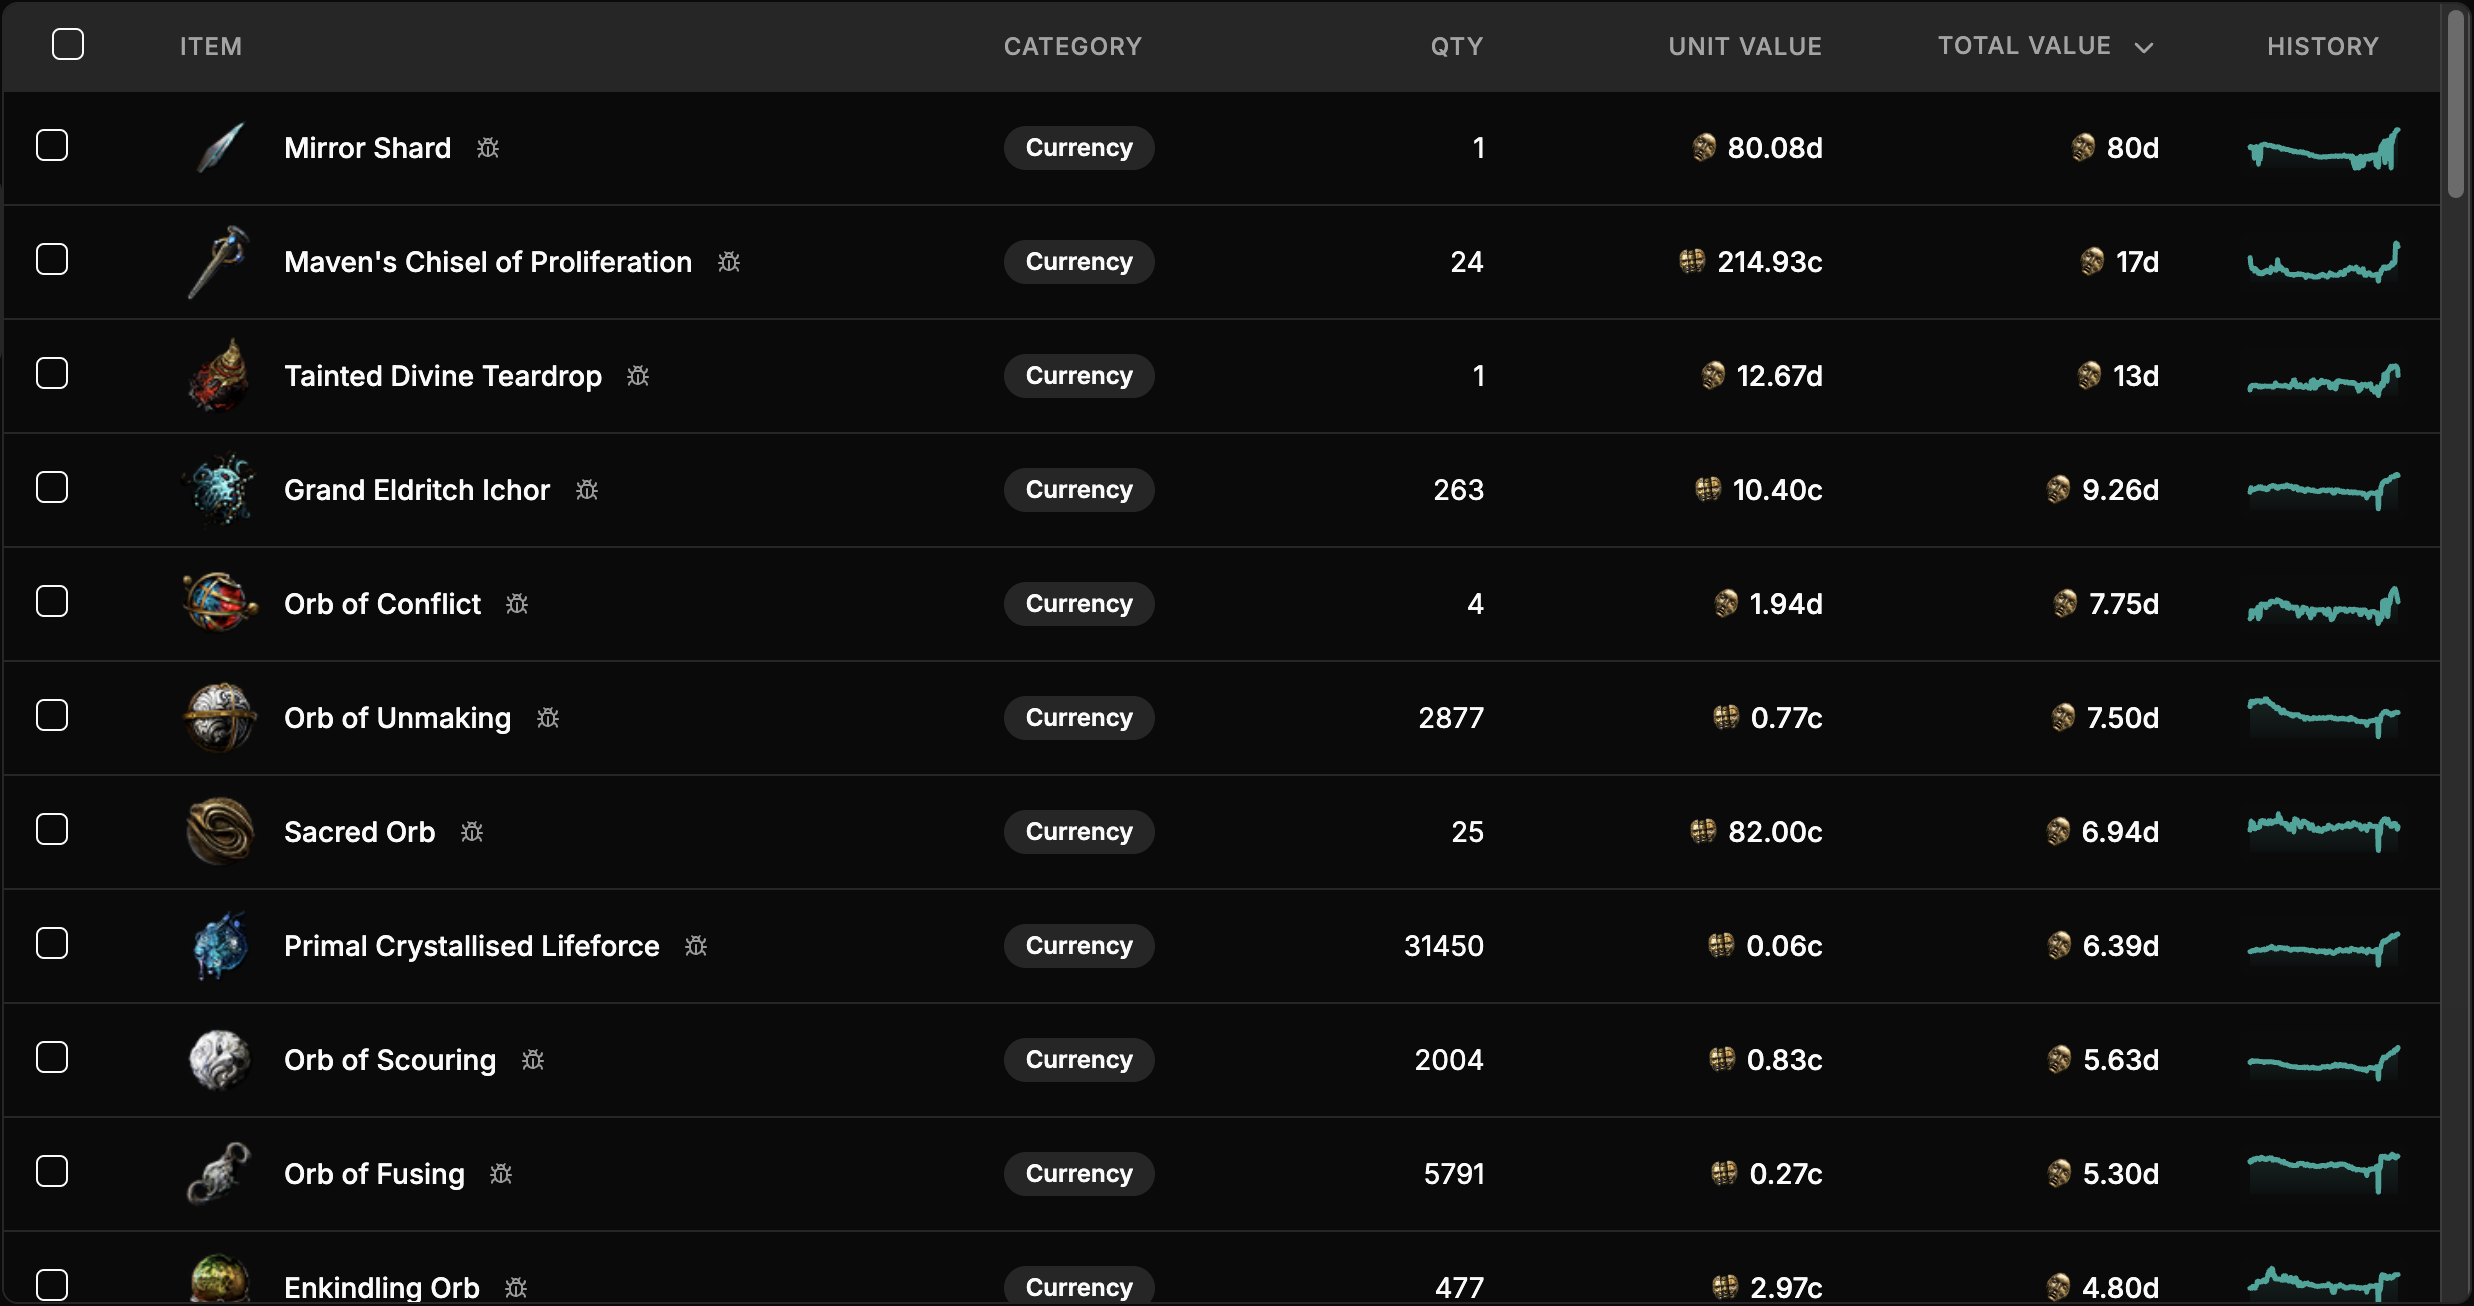The height and width of the screenshot is (1306, 2474).
Task: Click the Currency tag on Orb of Fusing row
Action: click(x=1079, y=1174)
